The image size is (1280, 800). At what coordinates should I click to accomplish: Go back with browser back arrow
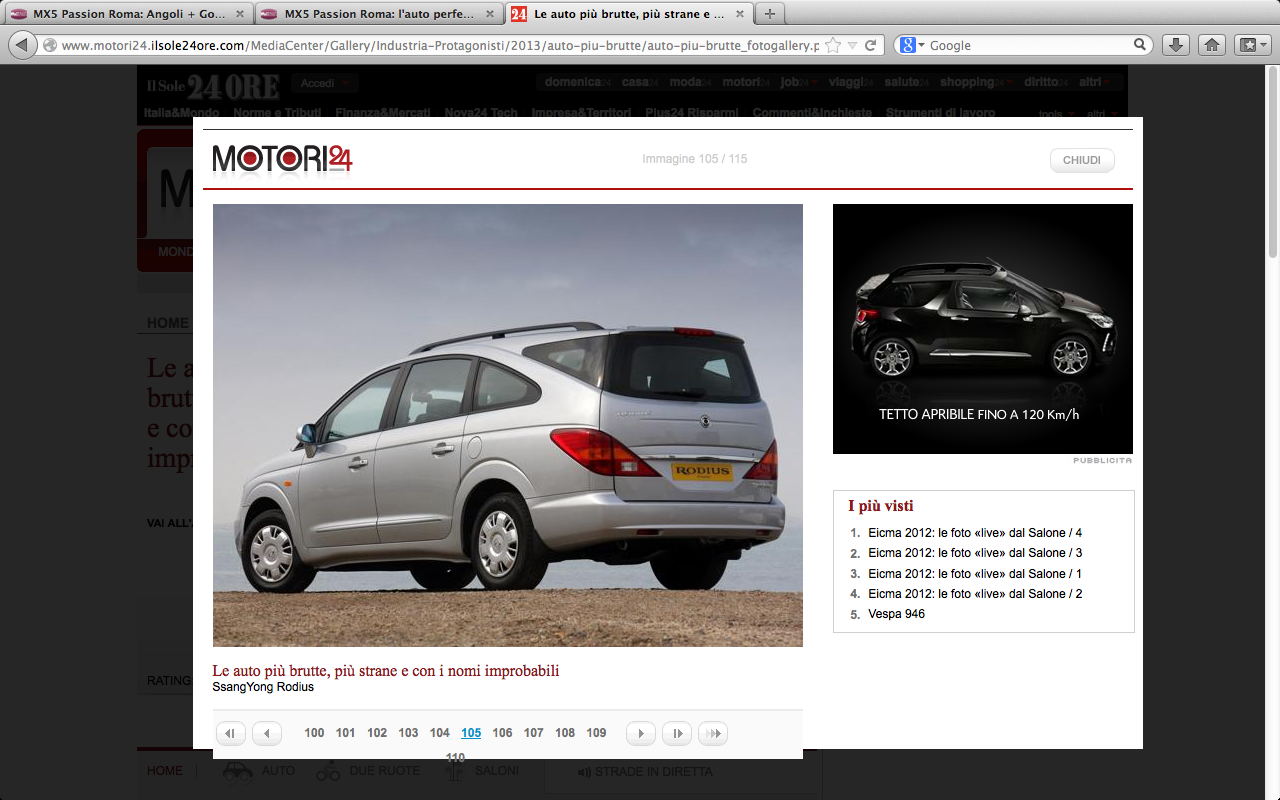tap(22, 45)
